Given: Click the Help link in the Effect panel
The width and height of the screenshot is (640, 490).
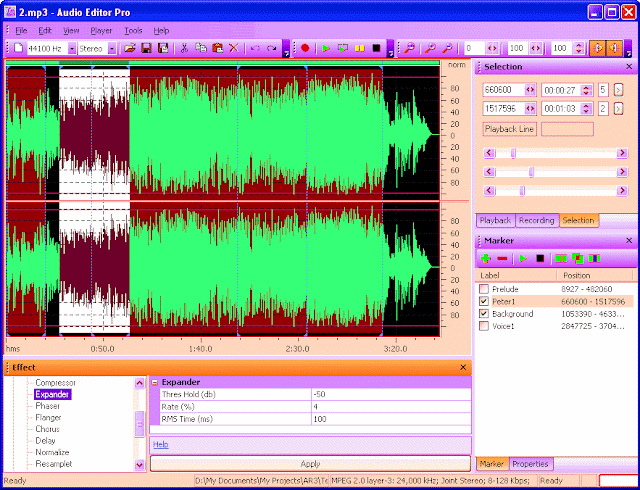Looking at the screenshot, I should coord(160,444).
